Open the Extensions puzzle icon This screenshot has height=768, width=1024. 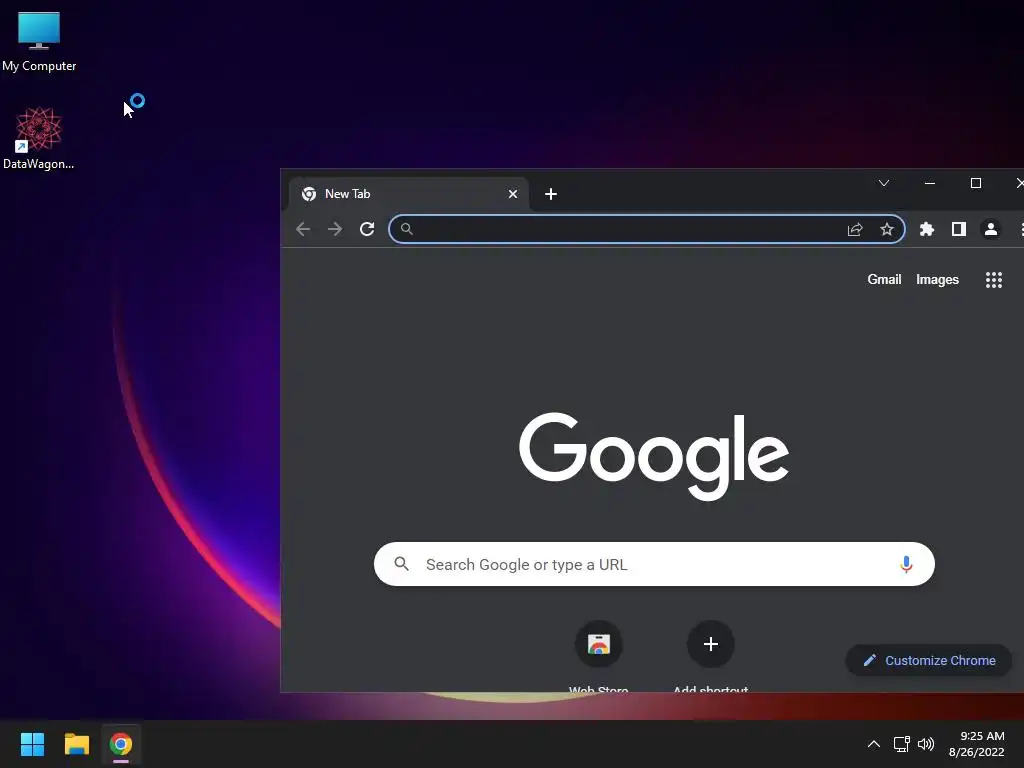click(927, 229)
